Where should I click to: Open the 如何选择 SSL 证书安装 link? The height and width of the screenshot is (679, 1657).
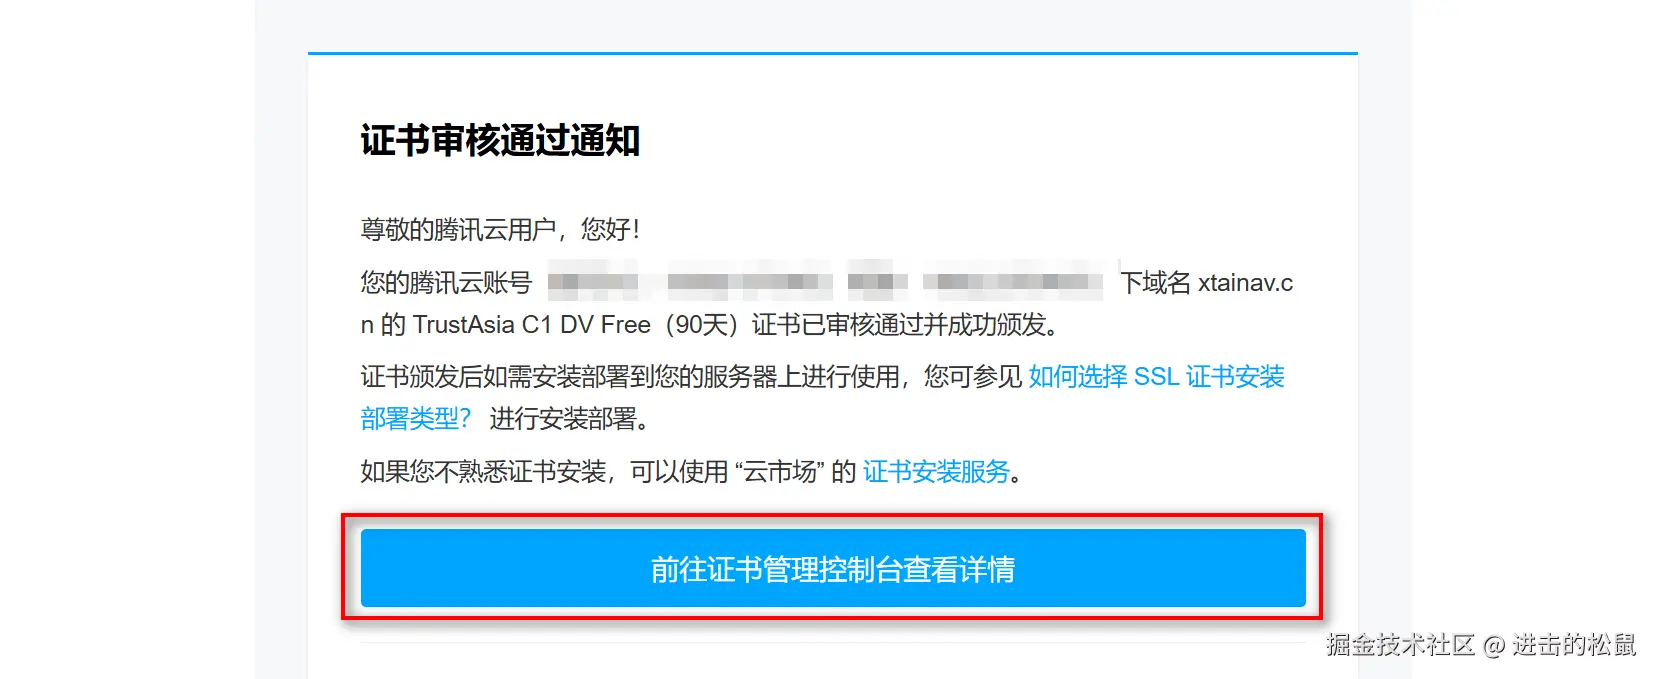pyautogui.click(x=1156, y=377)
